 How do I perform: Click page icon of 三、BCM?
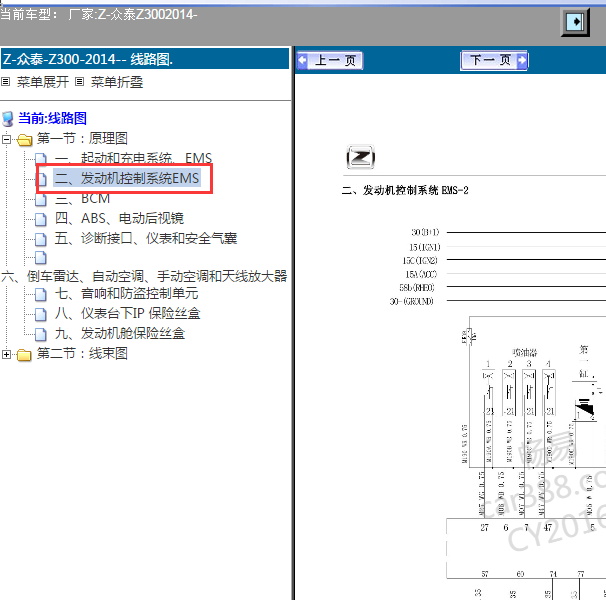coord(41,199)
